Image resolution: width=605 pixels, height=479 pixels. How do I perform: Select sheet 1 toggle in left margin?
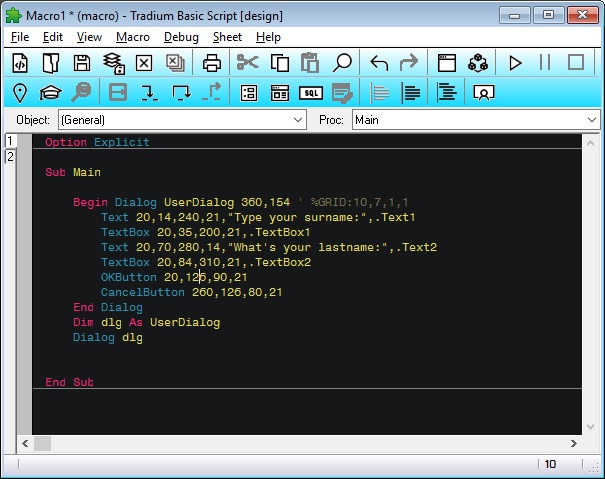pos(10,141)
